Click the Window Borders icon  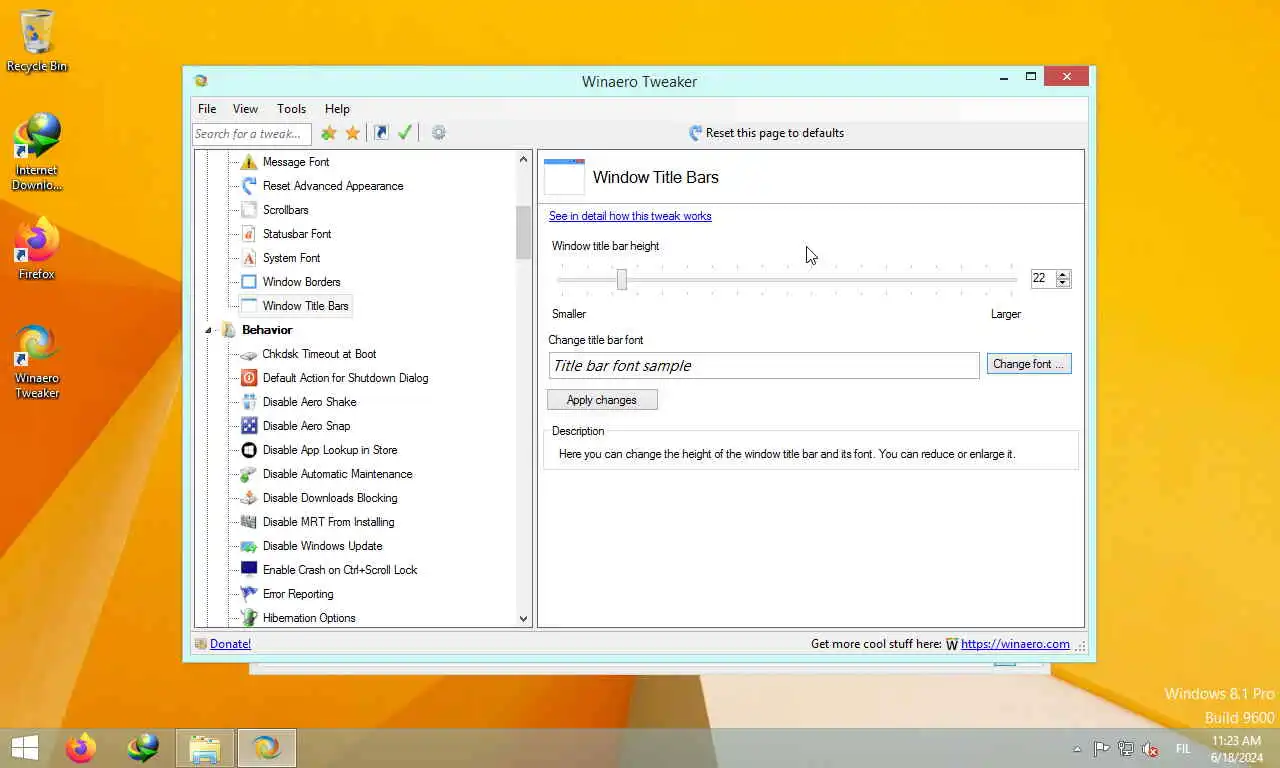(249, 282)
